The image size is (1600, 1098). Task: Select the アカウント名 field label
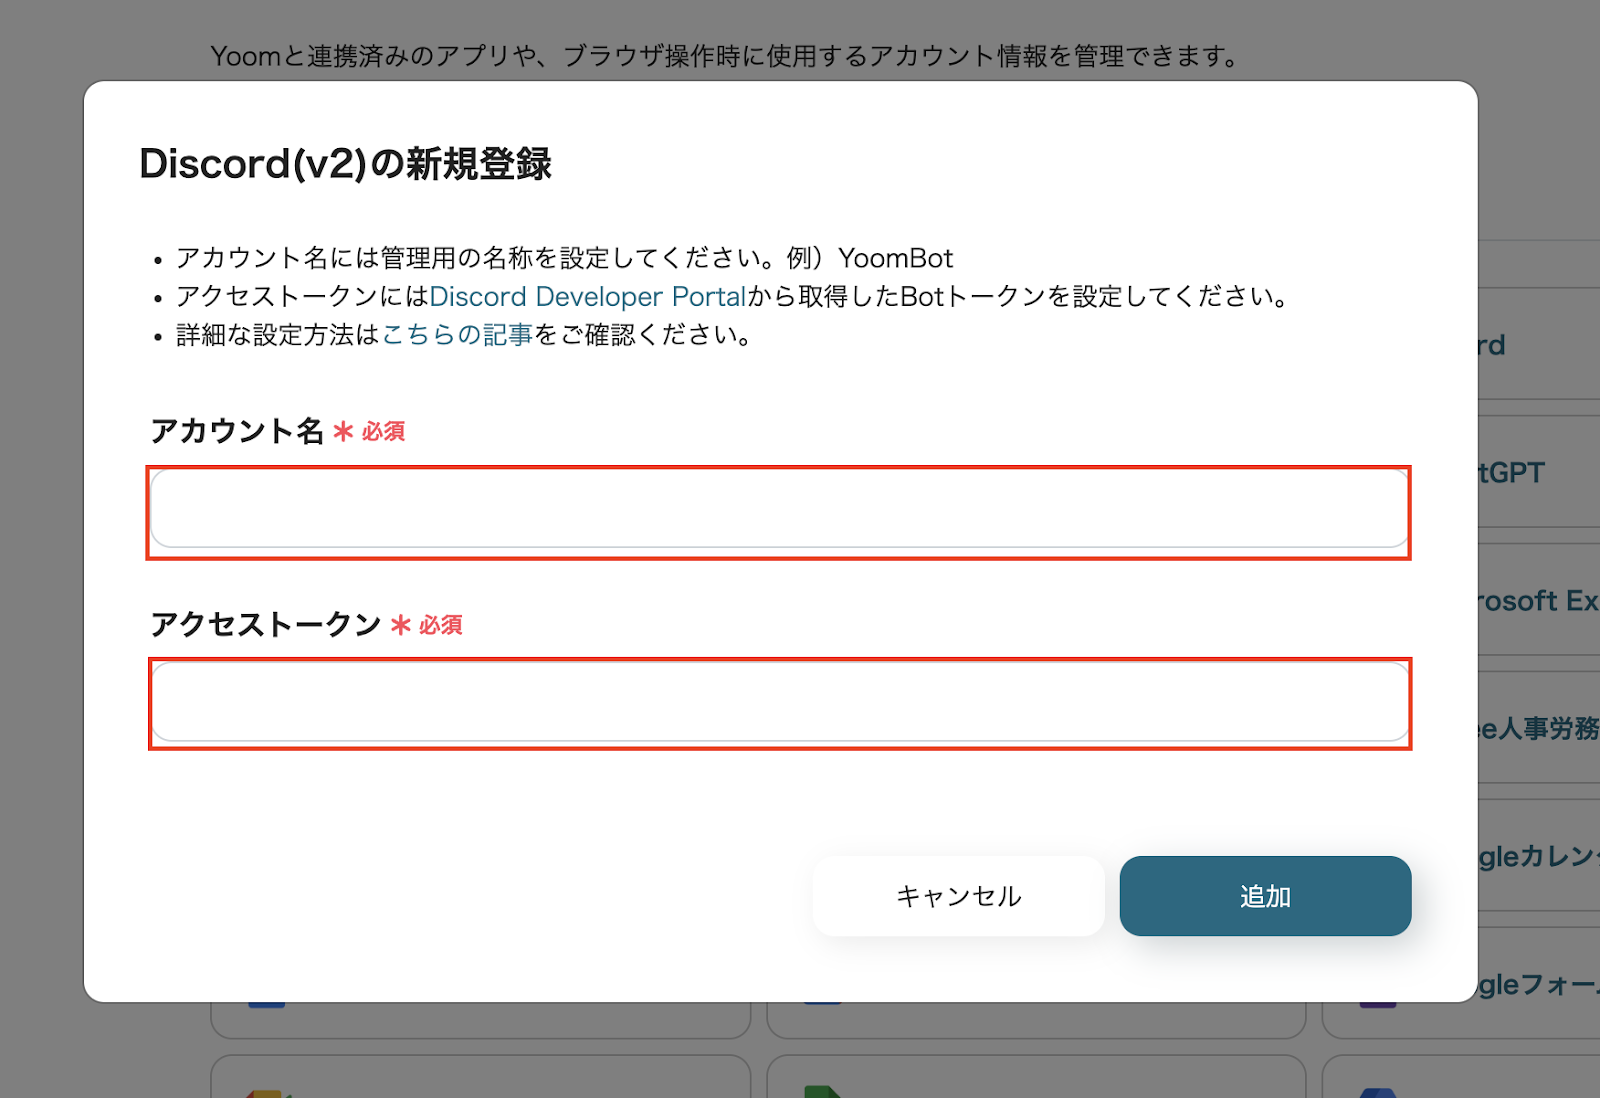tap(237, 431)
